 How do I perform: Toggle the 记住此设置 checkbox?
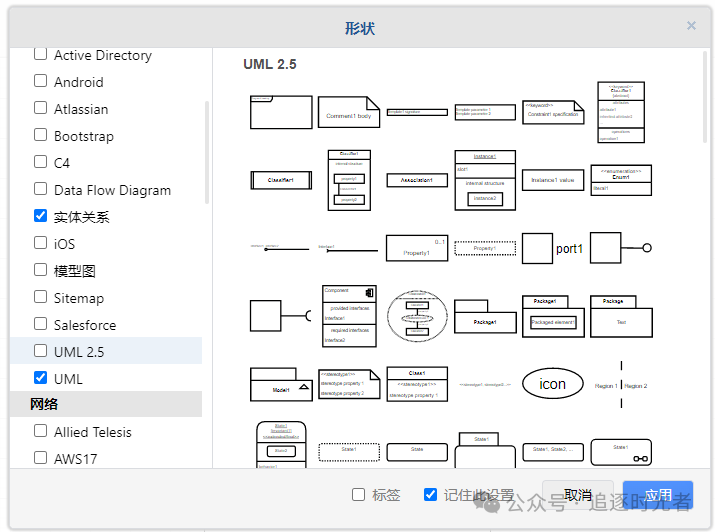[x=431, y=495]
